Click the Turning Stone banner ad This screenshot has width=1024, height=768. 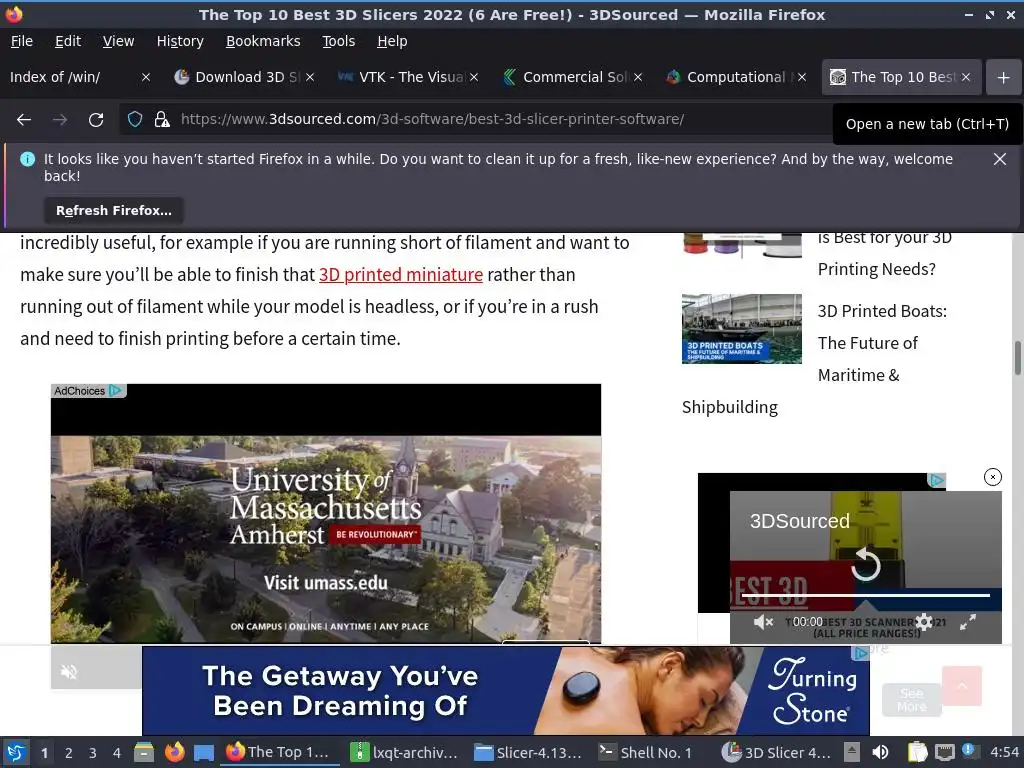point(505,691)
